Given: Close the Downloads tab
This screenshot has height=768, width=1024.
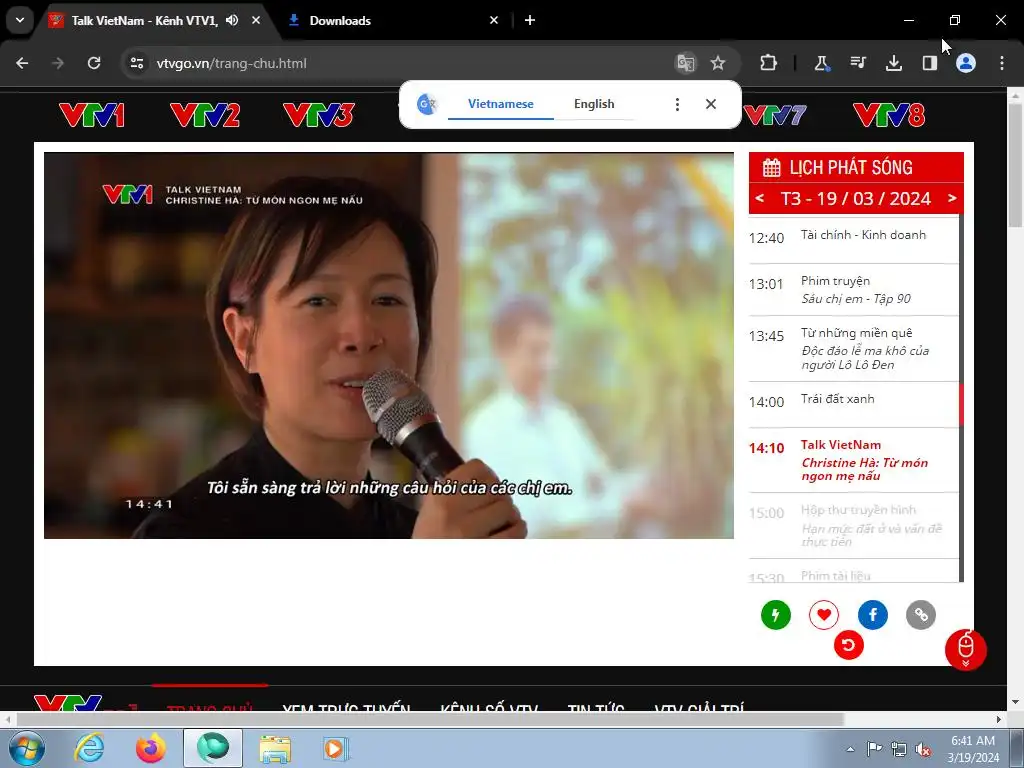Looking at the screenshot, I should pos(494,20).
